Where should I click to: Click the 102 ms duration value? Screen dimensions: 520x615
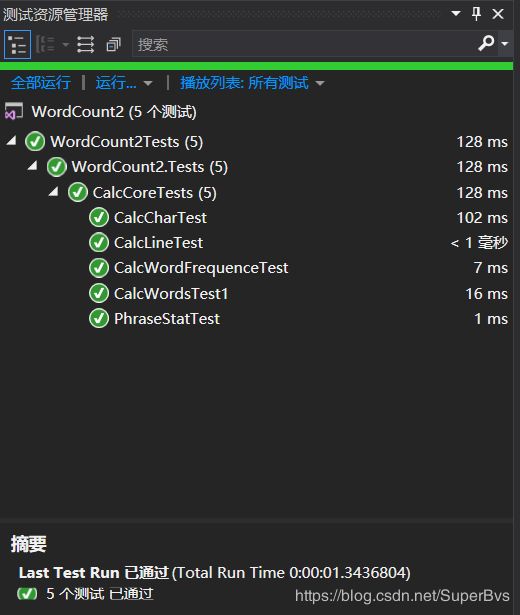[482, 218]
